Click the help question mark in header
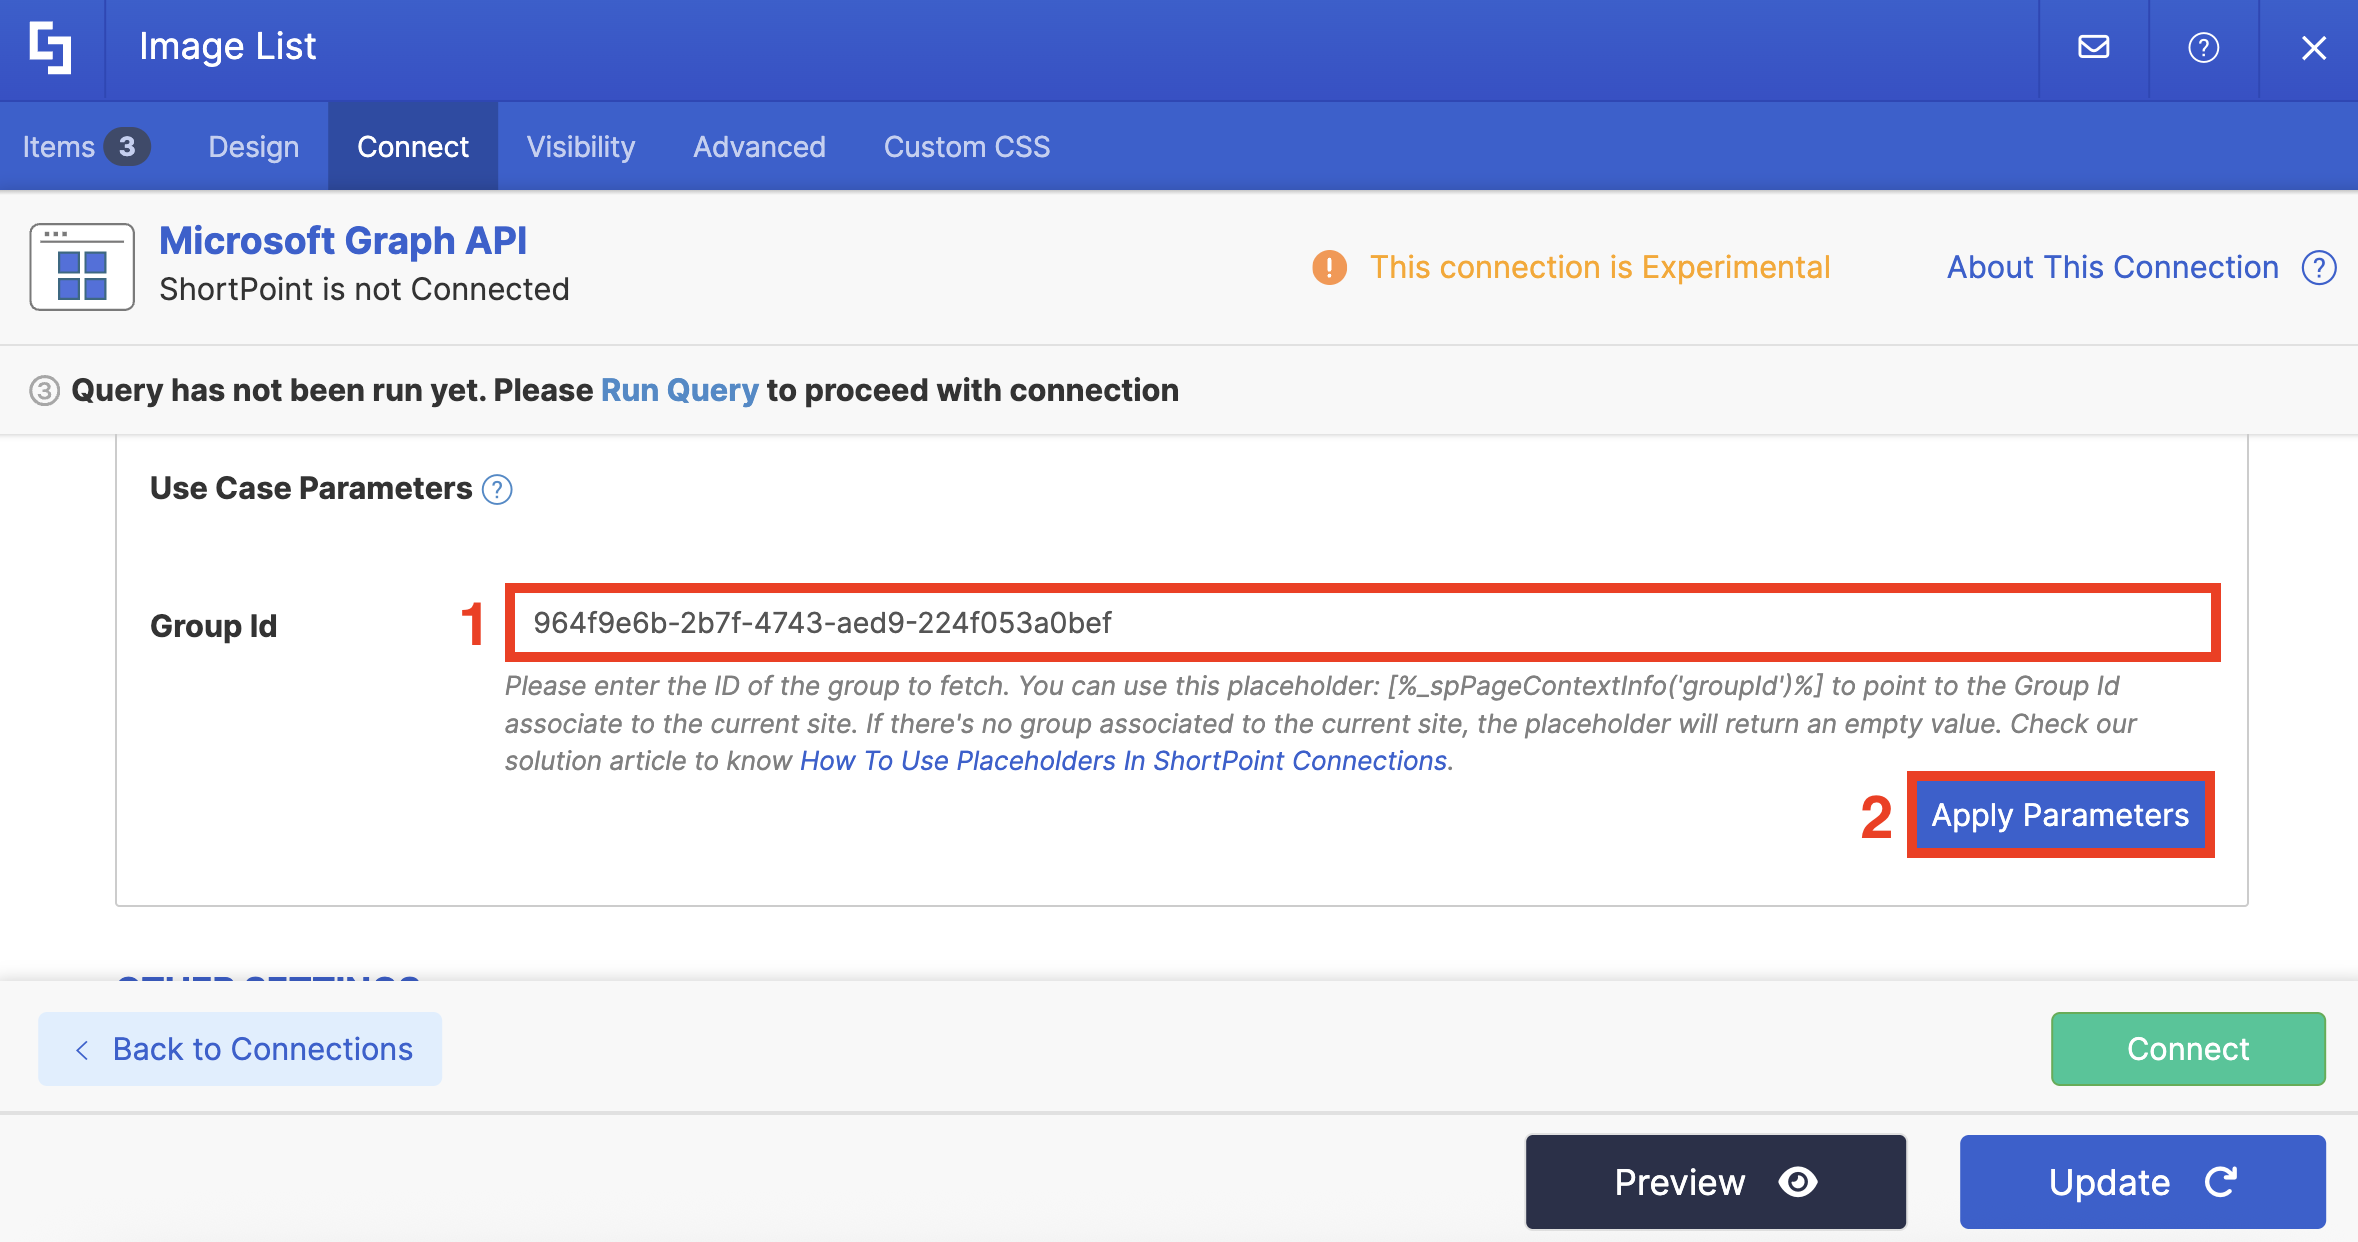 [2203, 47]
